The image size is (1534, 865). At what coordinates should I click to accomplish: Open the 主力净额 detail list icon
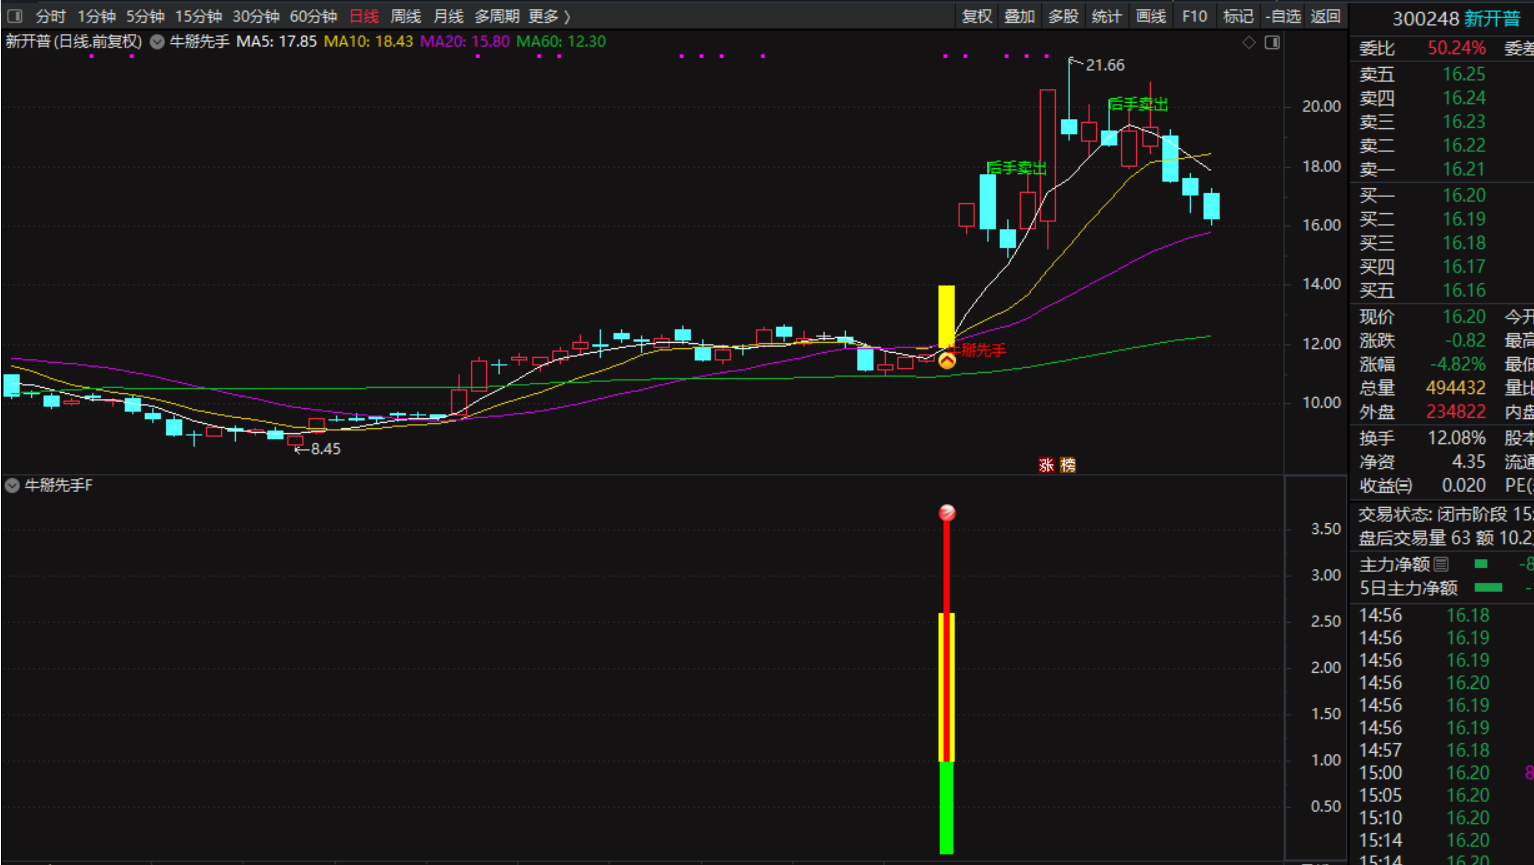(1441, 565)
